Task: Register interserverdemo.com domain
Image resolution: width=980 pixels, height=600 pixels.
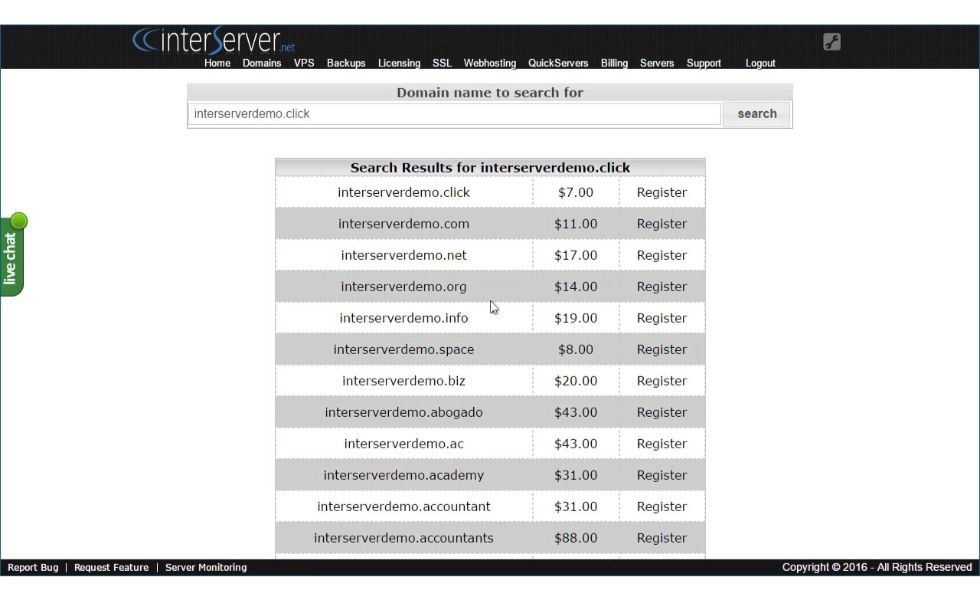Action: pos(661,224)
